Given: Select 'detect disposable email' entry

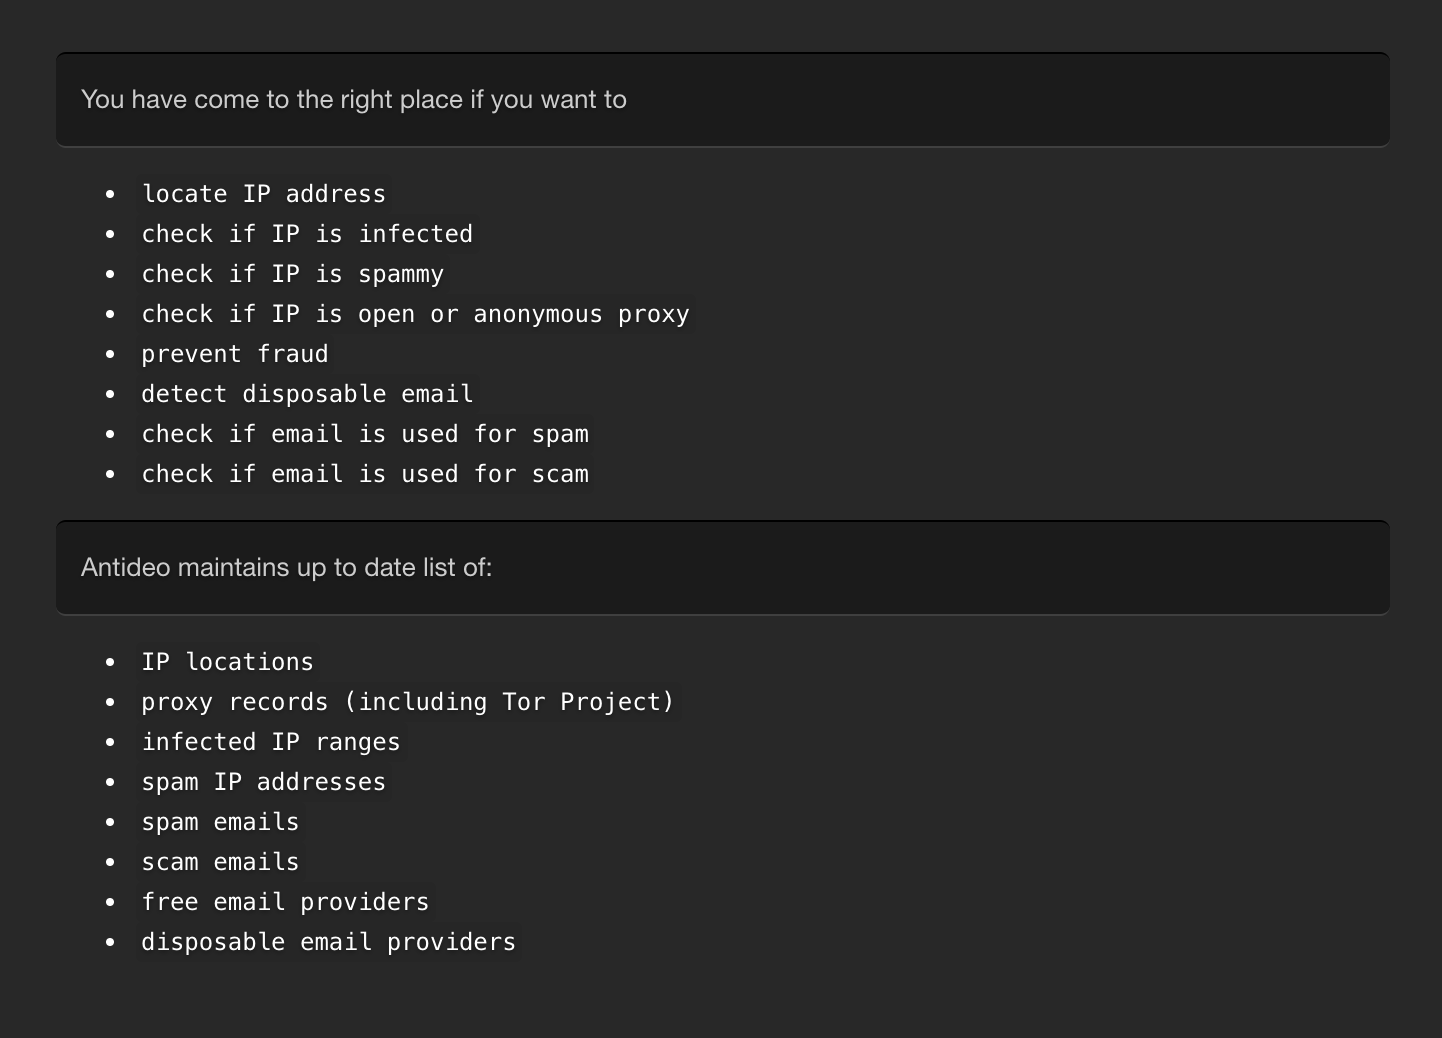Looking at the screenshot, I should pos(306,394).
